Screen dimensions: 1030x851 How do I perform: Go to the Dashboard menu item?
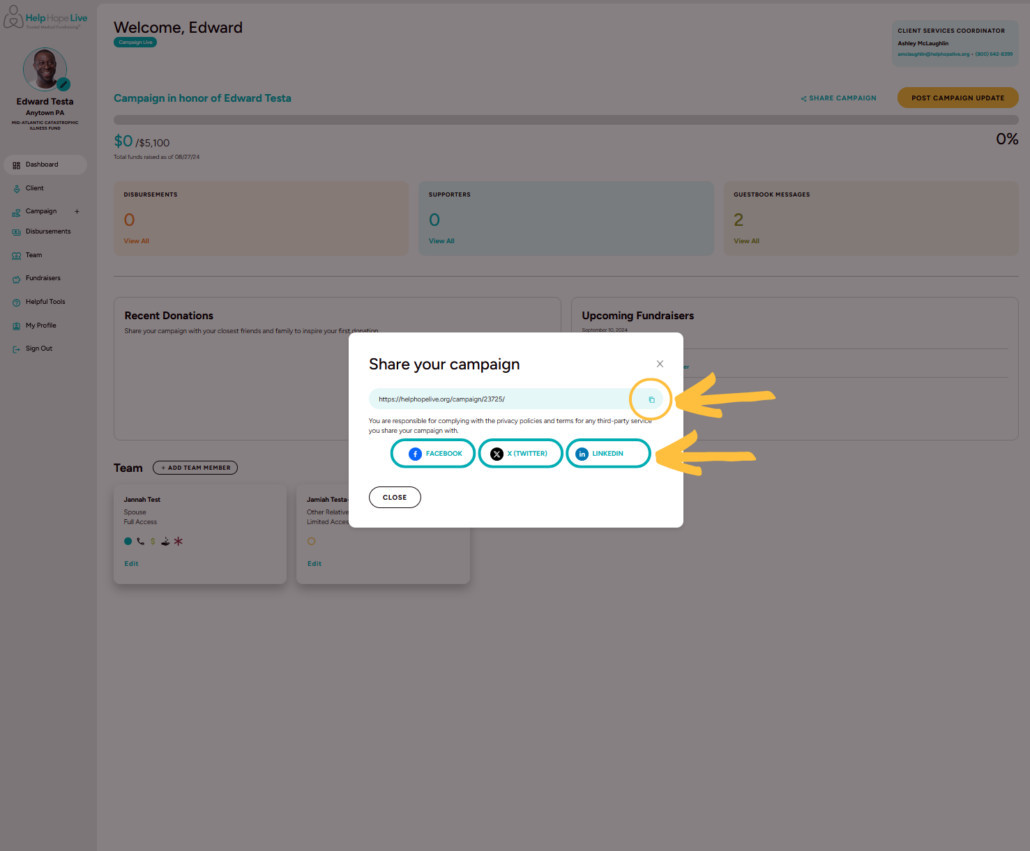pos(45,165)
